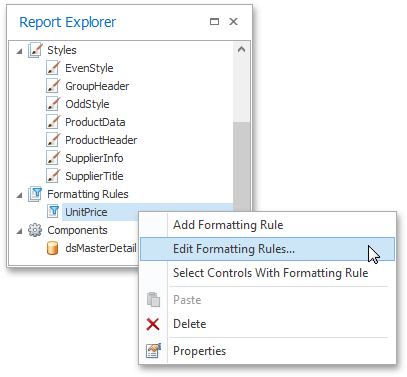407x377 pixels.
Task: Collapse the Styles tree node
Action: (20, 51)
